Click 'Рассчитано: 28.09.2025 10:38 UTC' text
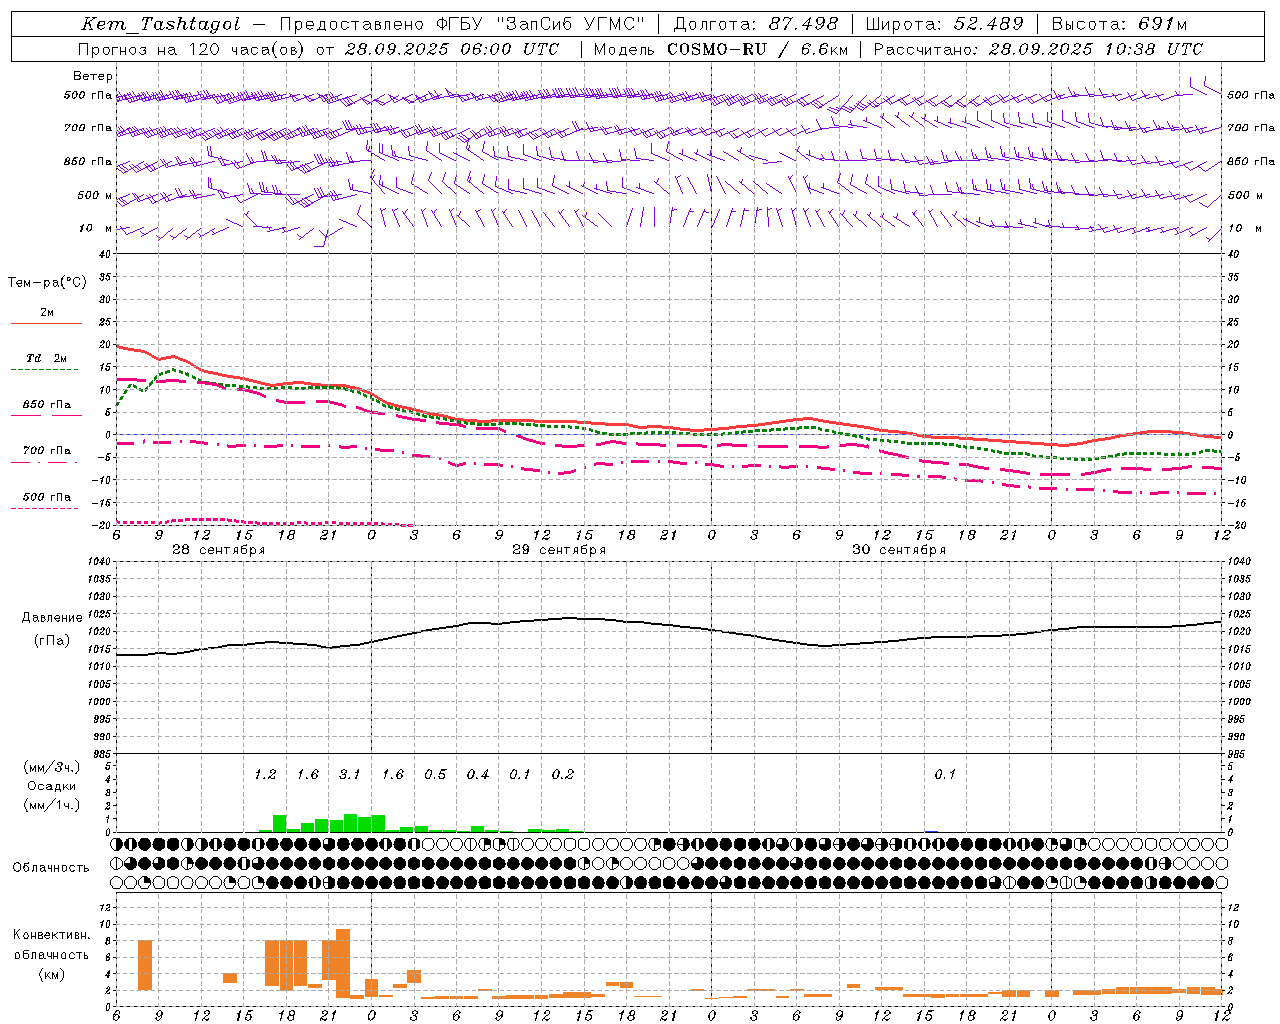This screenshot has height=1024, width=1280. (x=1038, y=49)
